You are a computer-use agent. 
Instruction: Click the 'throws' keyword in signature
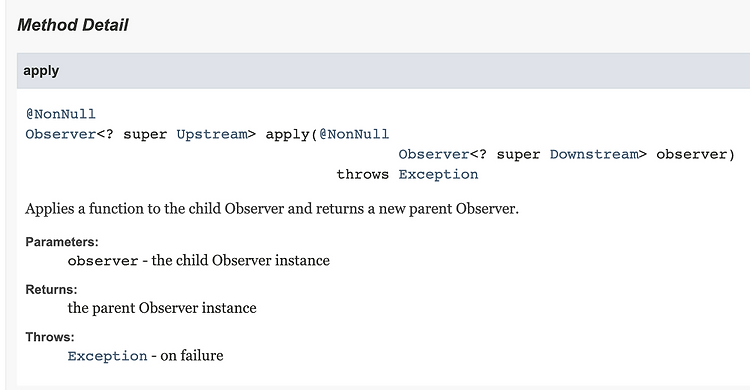pos(363,174)
